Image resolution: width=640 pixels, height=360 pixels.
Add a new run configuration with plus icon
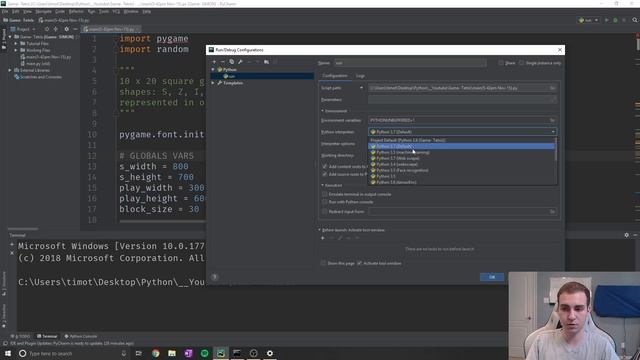coord(214,62)
